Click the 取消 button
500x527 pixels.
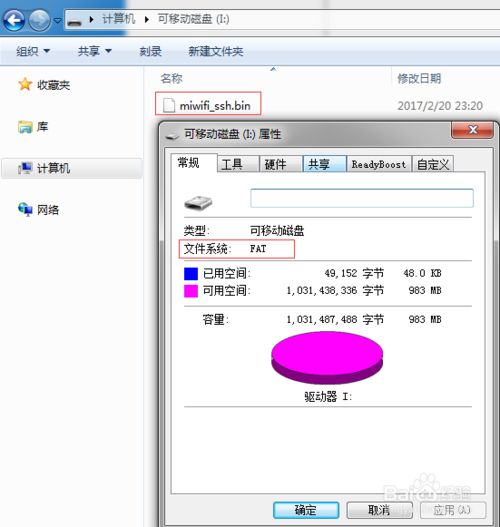pos(379,510)
